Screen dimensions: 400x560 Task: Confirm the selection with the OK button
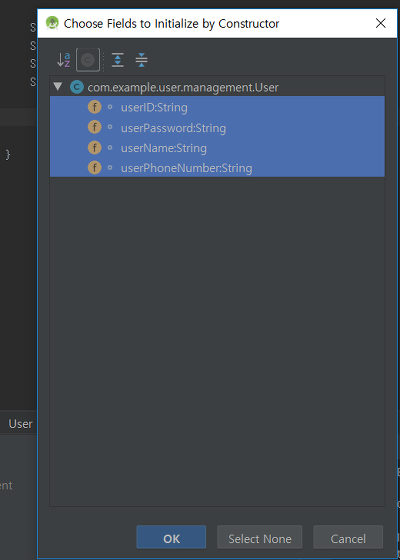[x=171, y=539]
